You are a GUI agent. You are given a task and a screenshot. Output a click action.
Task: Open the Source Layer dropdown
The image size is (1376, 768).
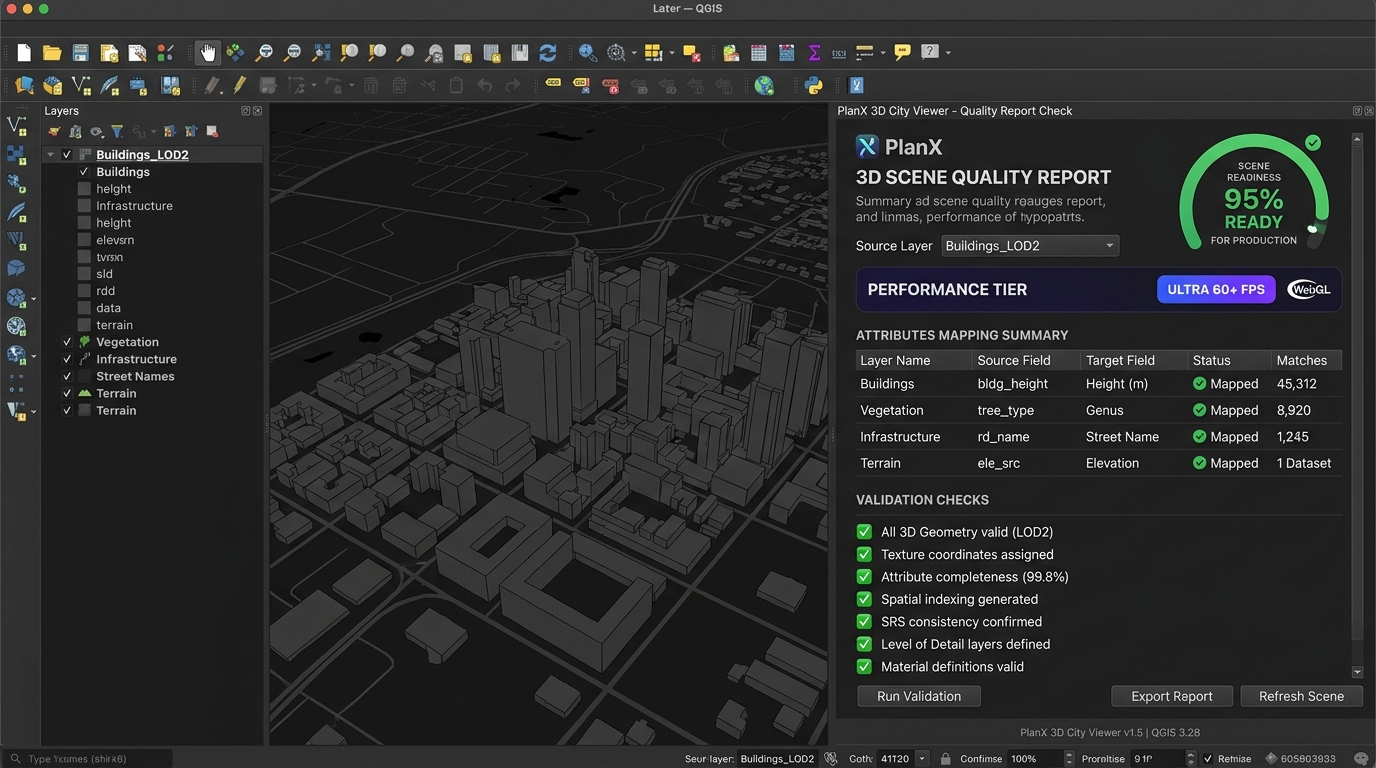click(1030, 246)
